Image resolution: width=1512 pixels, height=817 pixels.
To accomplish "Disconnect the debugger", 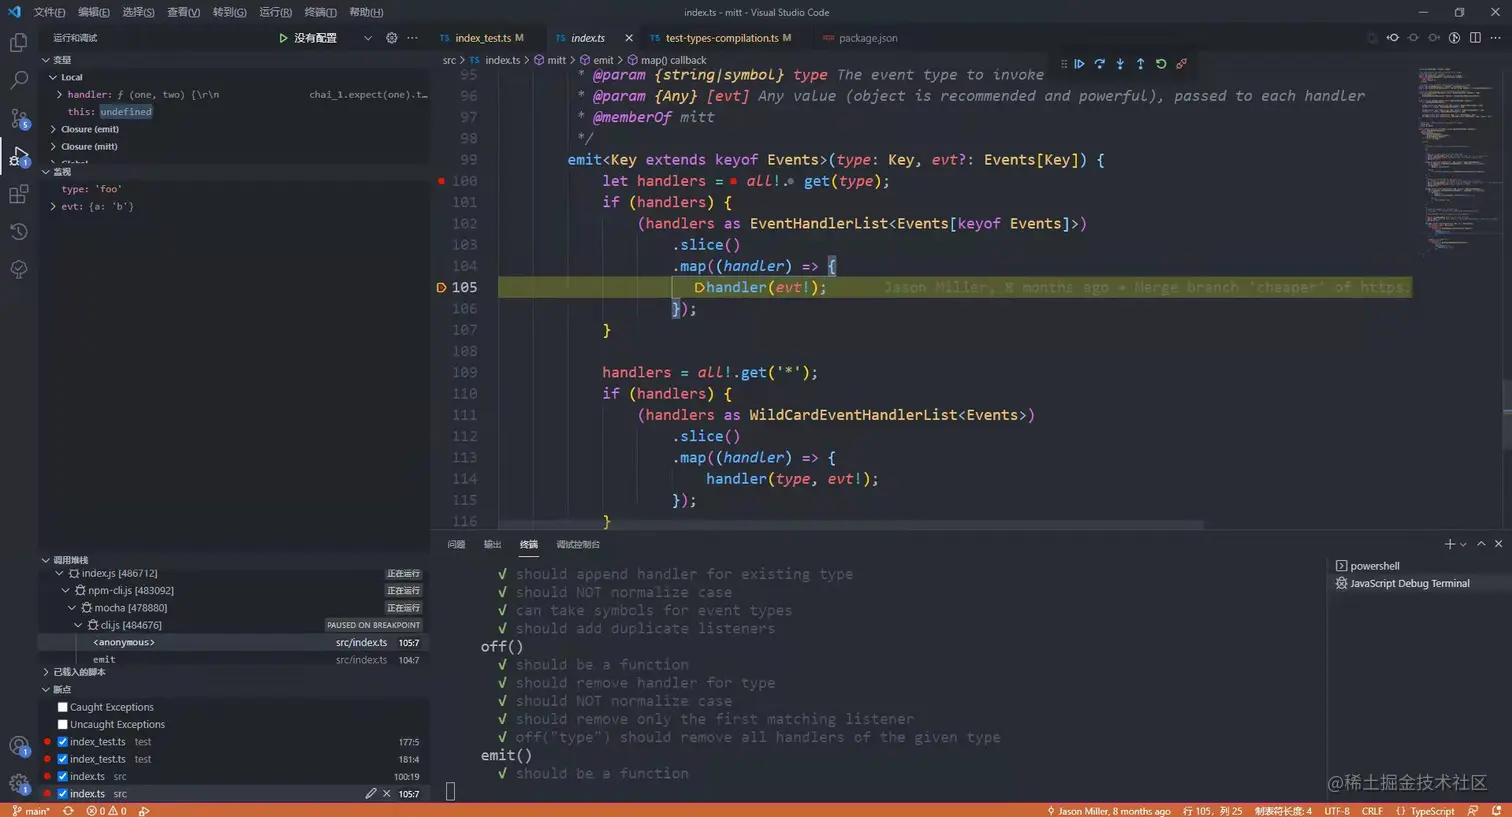I will coord(1181,64).
